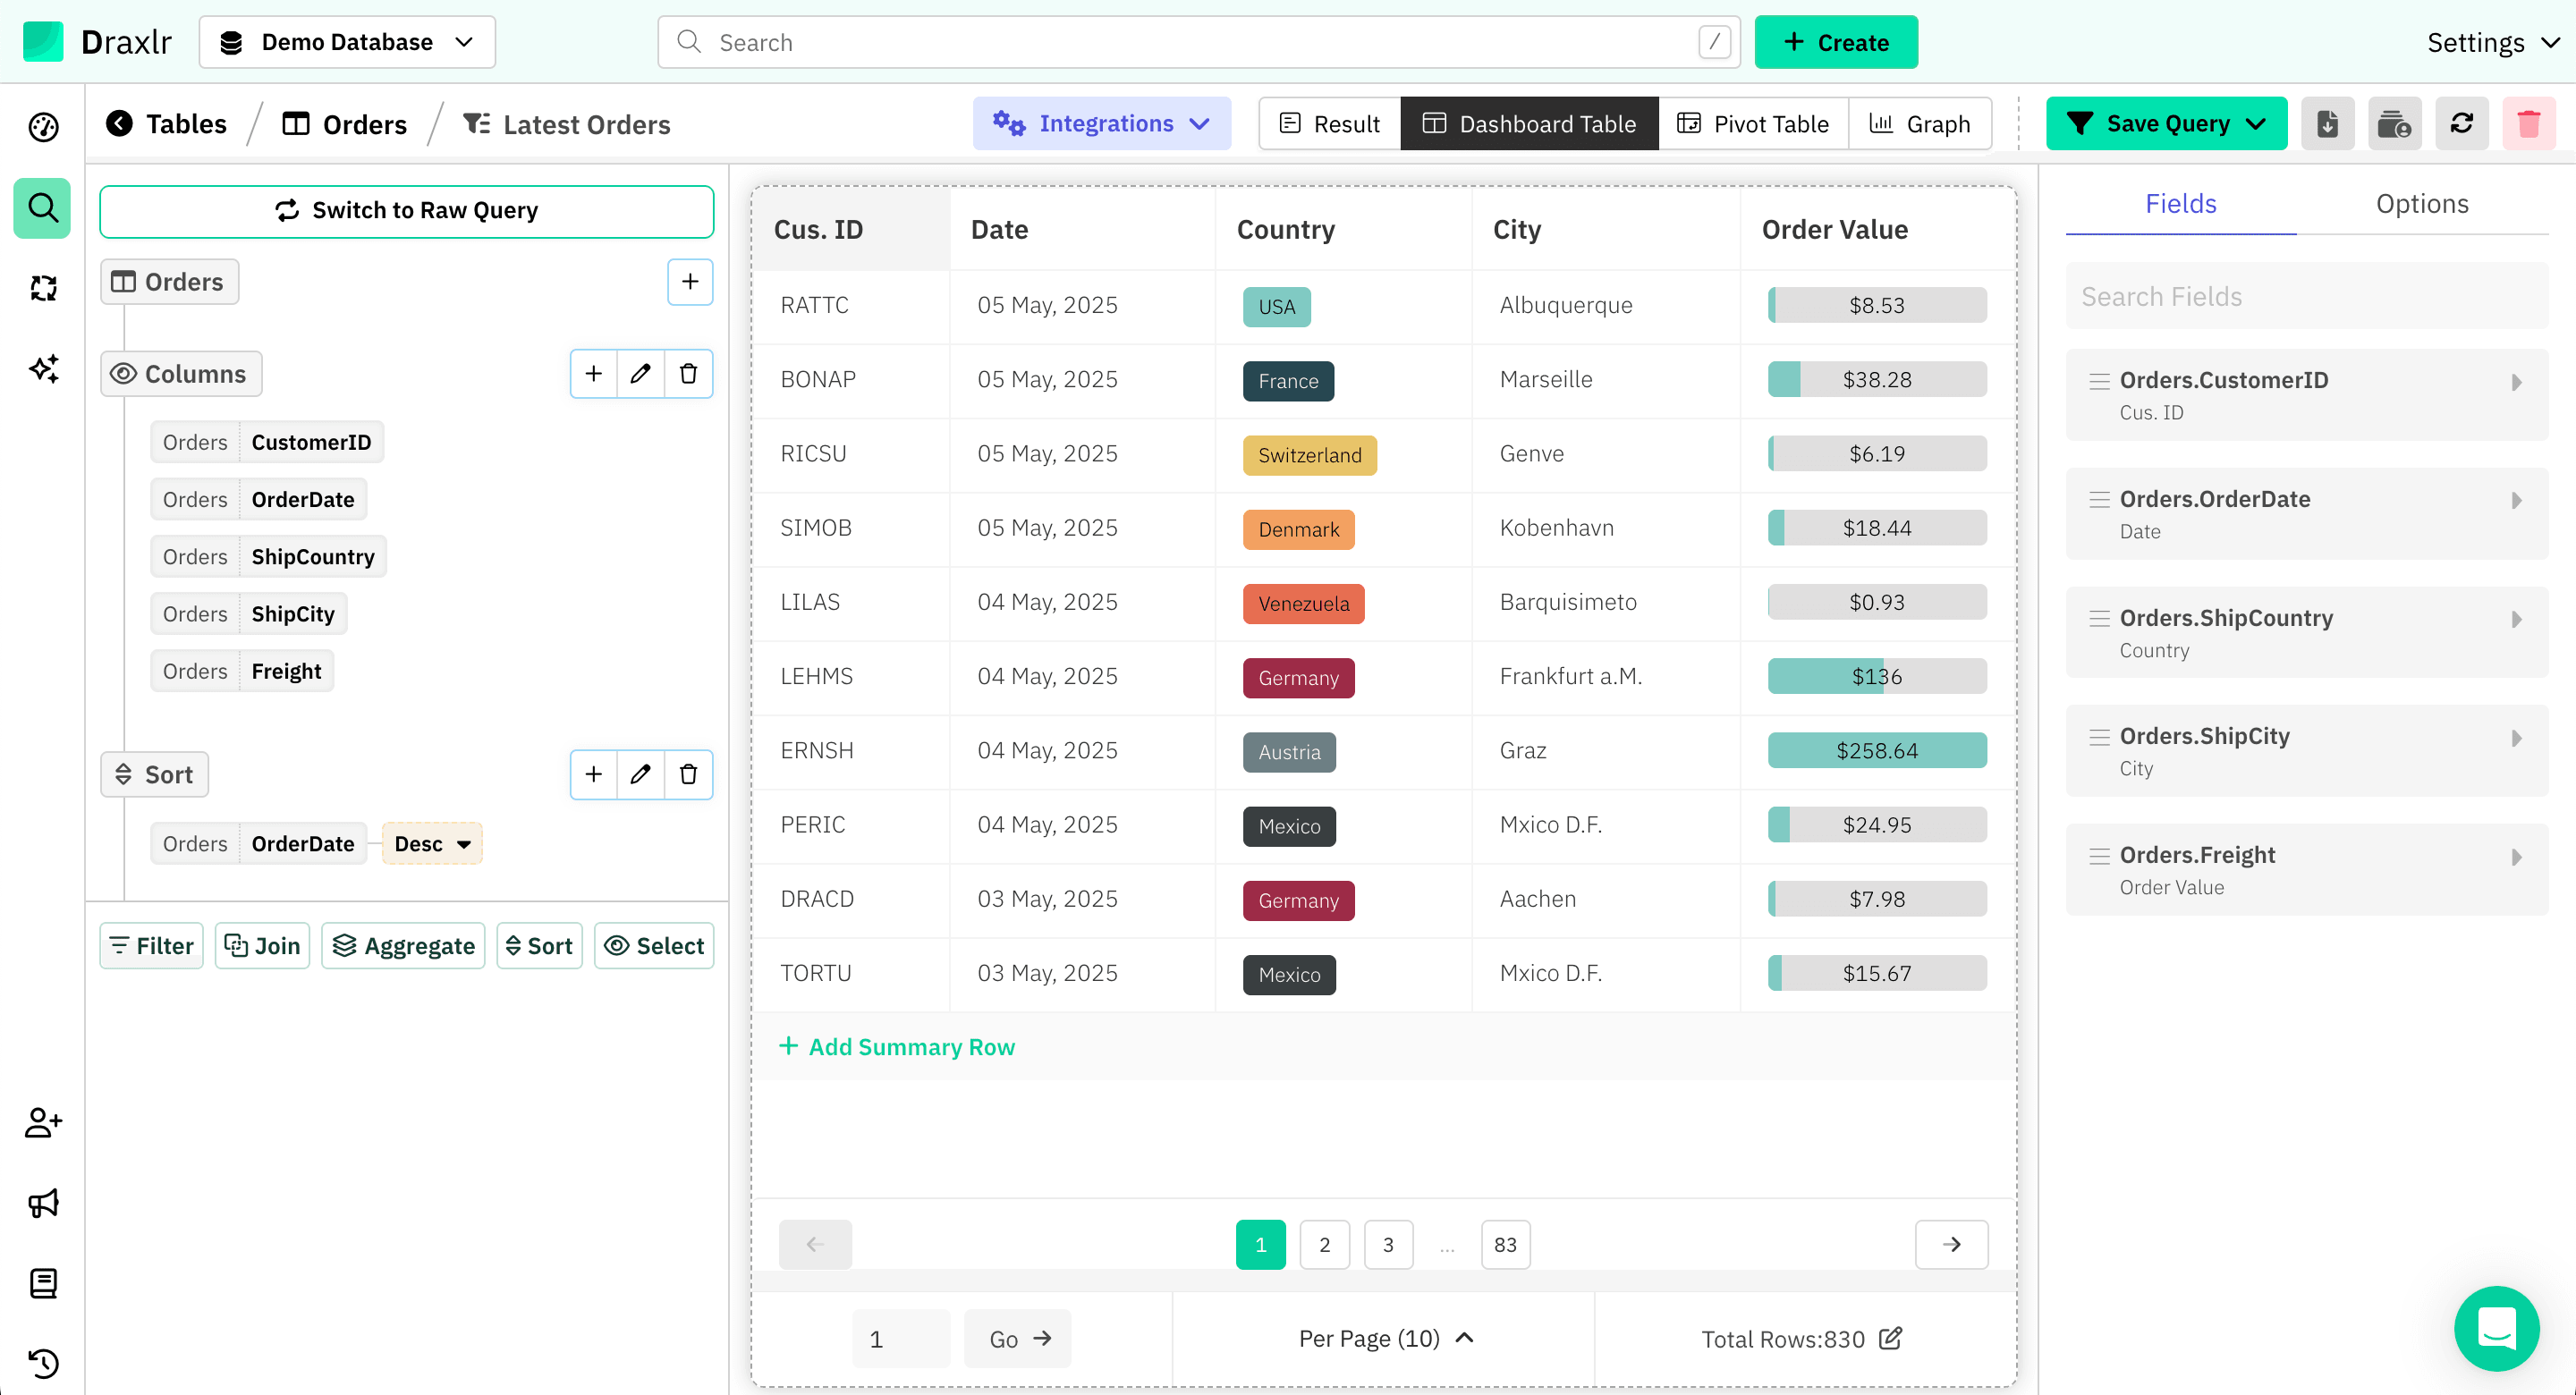The image size is (2576, 1395).
Task: Open the sync sidebar icon
Action: coord(43,289)
